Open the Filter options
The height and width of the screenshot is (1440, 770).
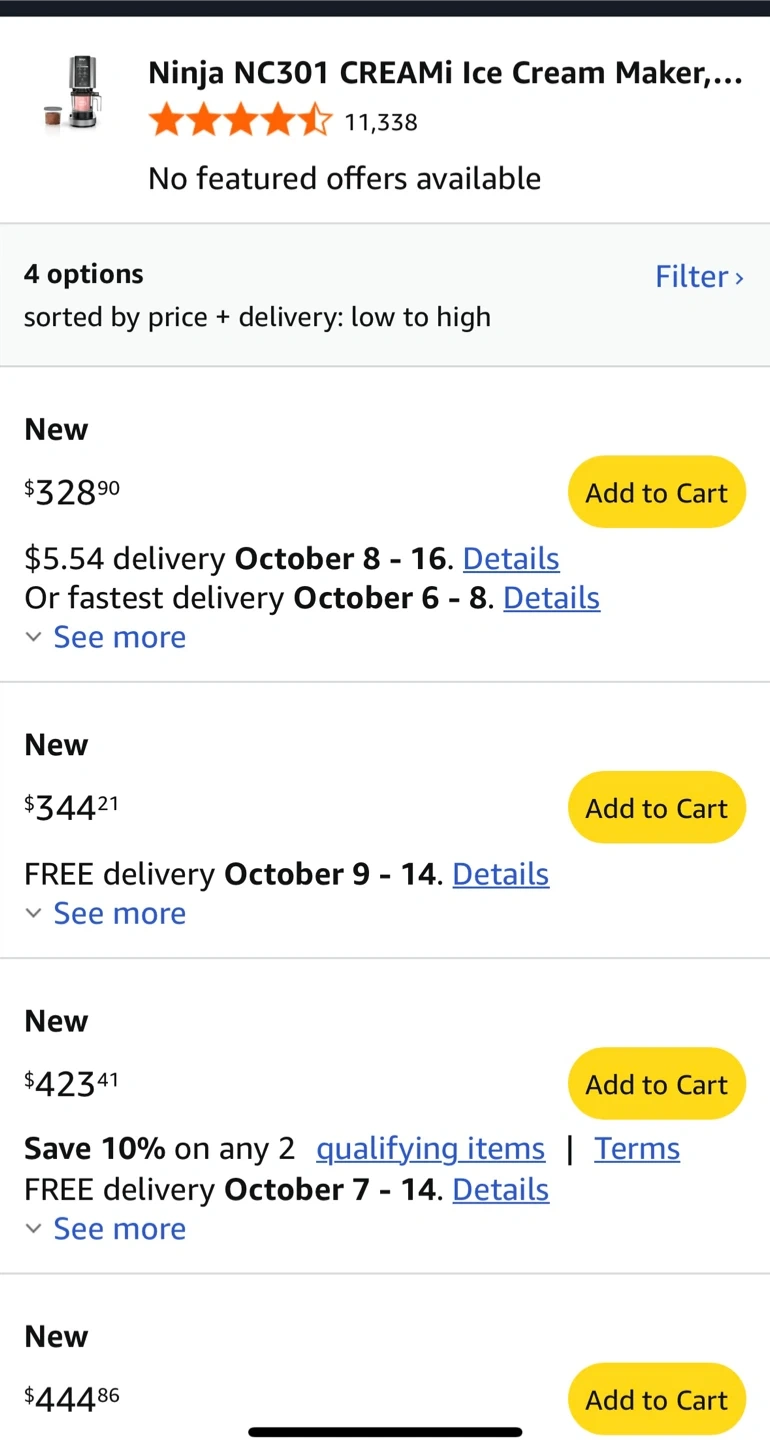(x=699, y=276)
